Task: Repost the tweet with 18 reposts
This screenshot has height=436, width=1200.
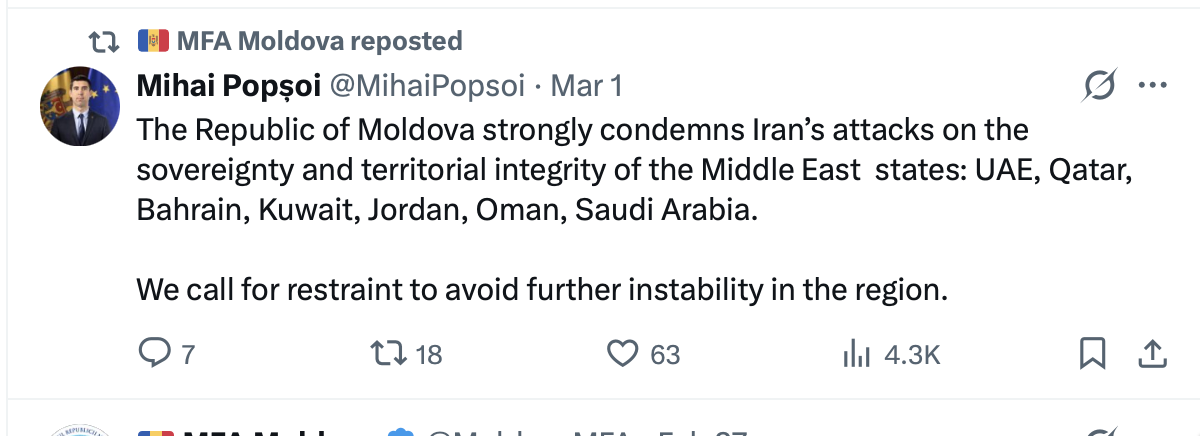Action: (x=385, y=353)
